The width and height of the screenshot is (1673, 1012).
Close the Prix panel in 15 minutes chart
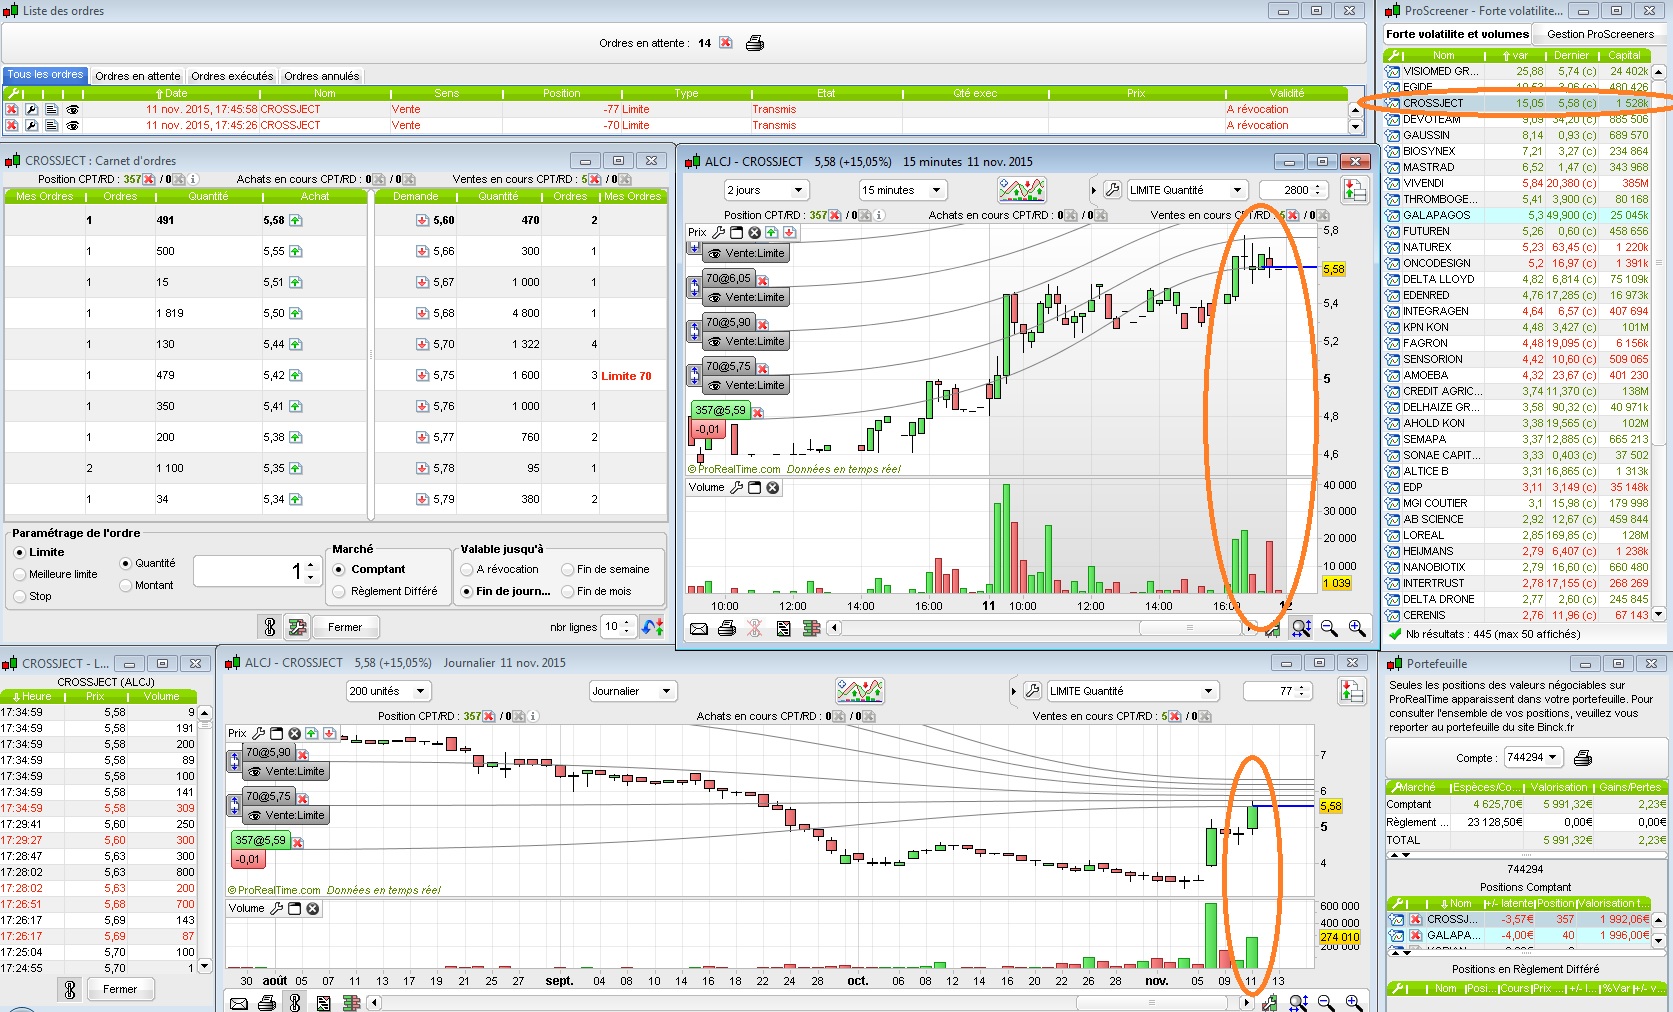tap(754, 233)
